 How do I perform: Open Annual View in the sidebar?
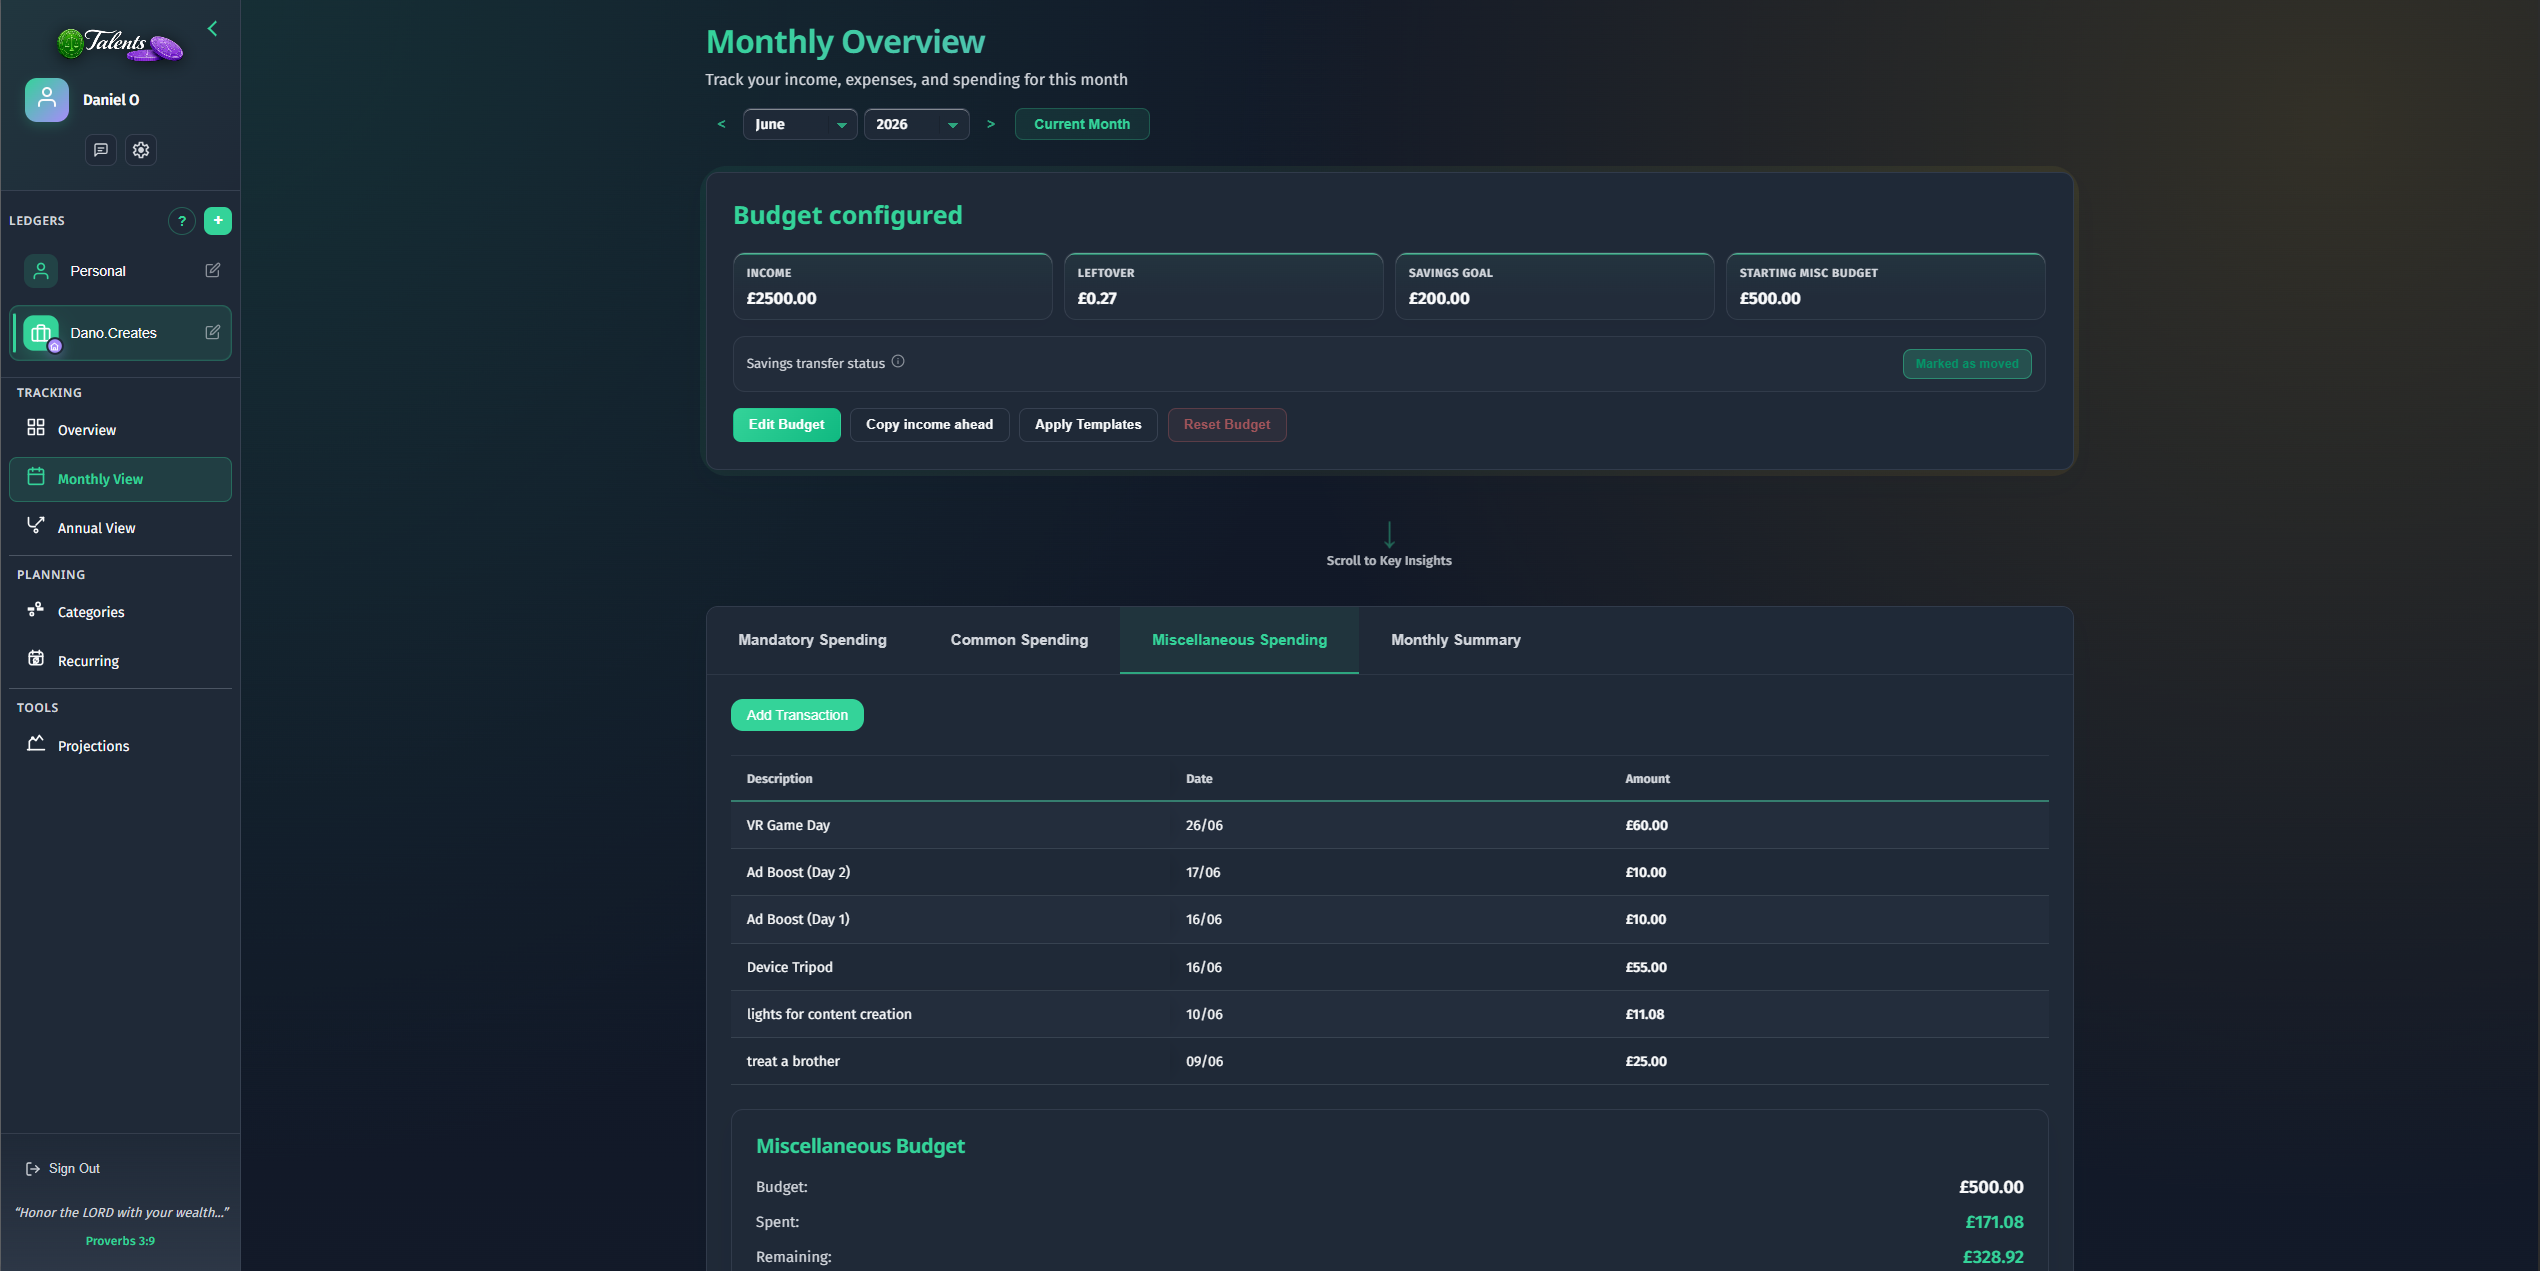(120, 528)
